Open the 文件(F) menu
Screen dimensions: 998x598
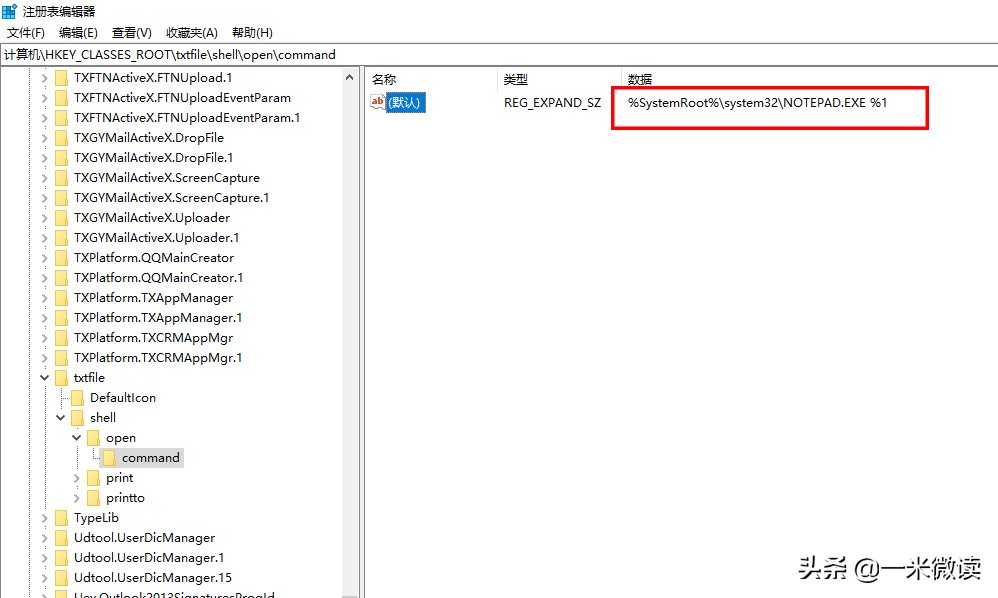point(25,32)
